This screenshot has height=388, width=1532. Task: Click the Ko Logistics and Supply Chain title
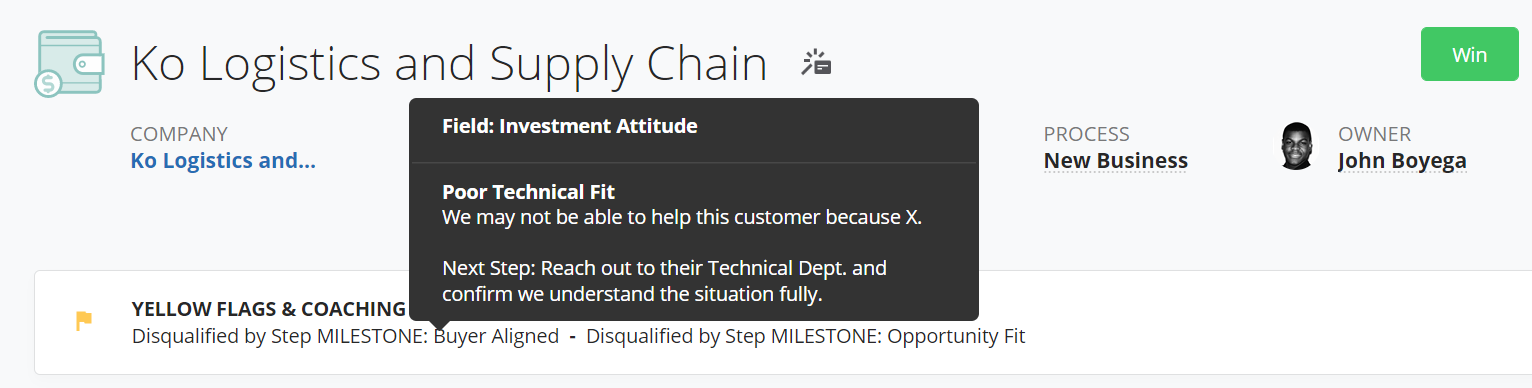pos(449,64)
